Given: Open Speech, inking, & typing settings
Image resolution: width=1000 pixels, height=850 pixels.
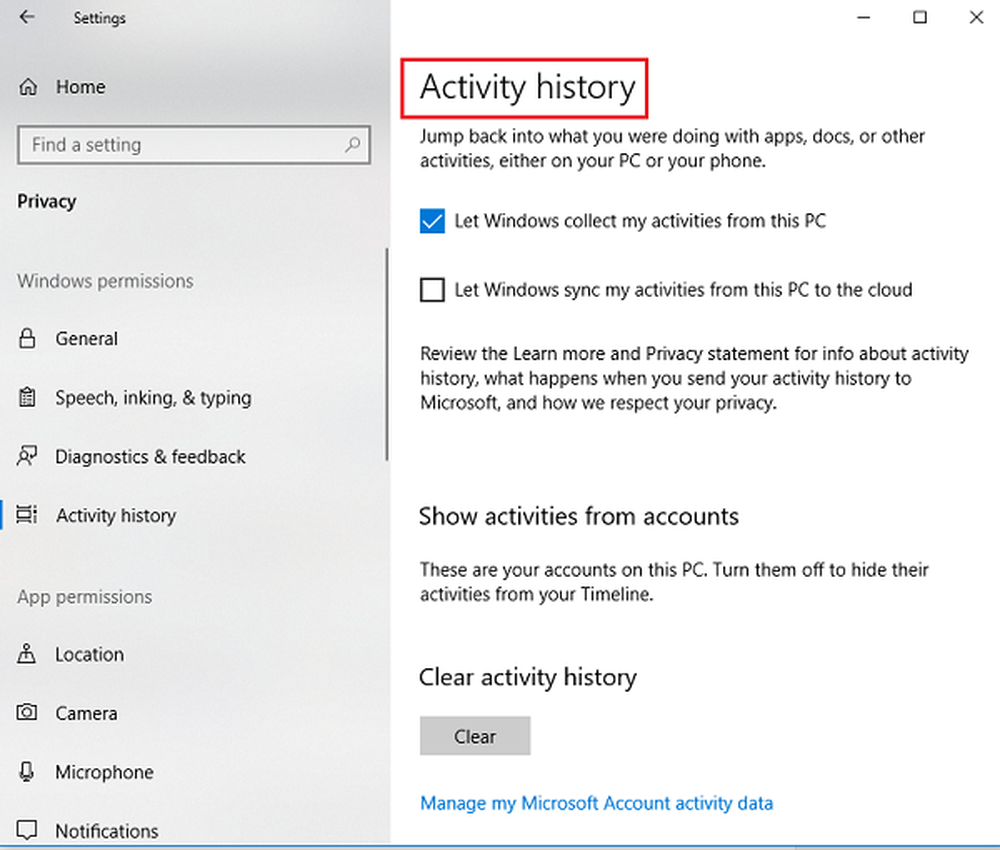Looking at the screenshot, I should (x=153, y=397).
